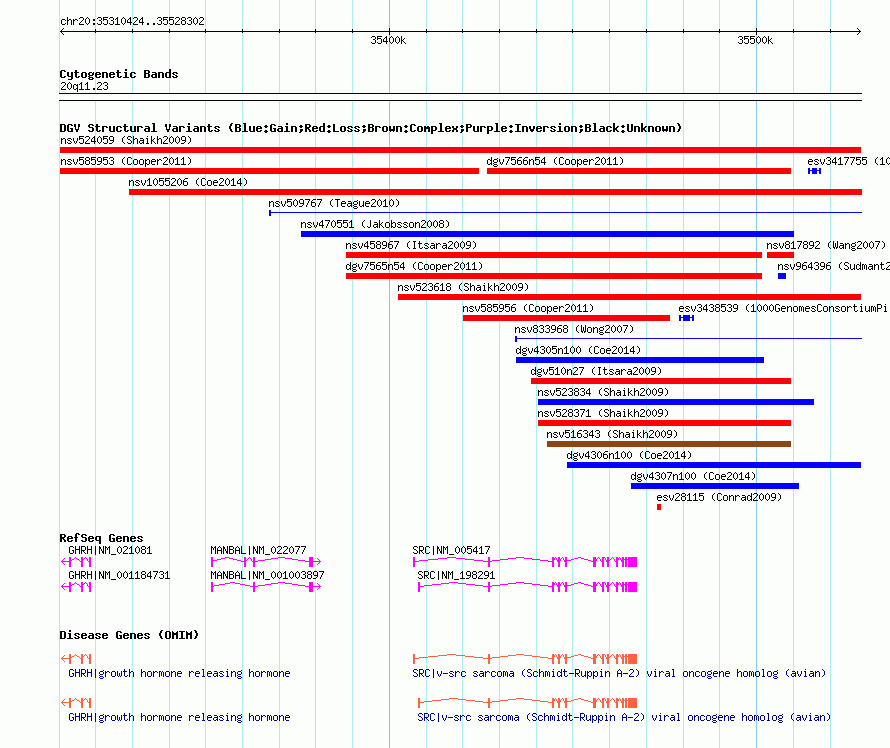
Task: Click the Cytogenetic Bands track heading
Action: pyautogui.click(x=119, y=74)
